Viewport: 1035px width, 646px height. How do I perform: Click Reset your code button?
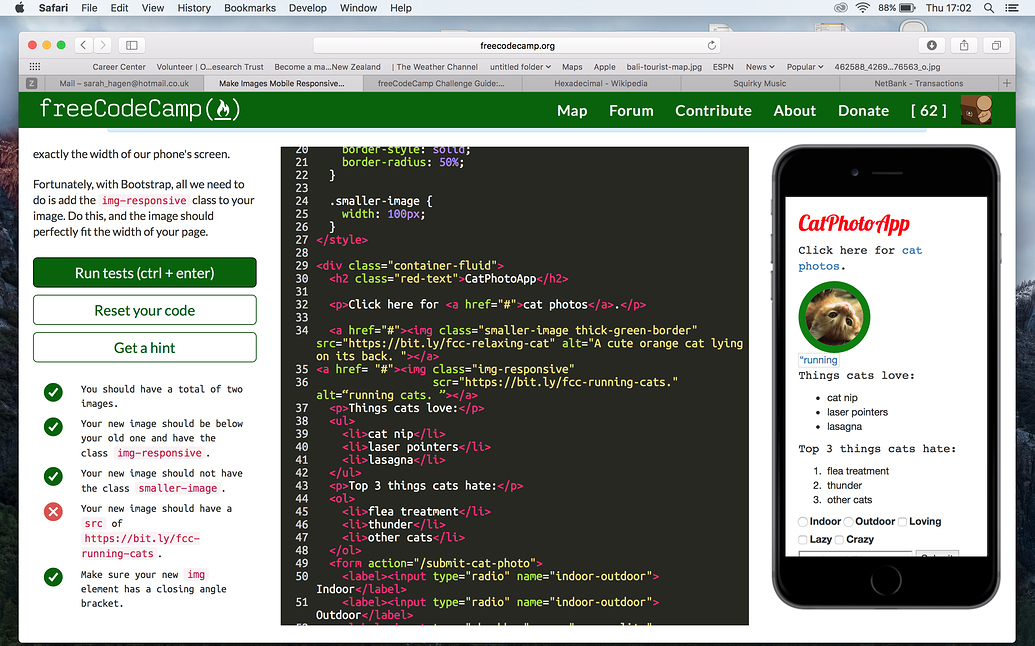pos(145,310)
